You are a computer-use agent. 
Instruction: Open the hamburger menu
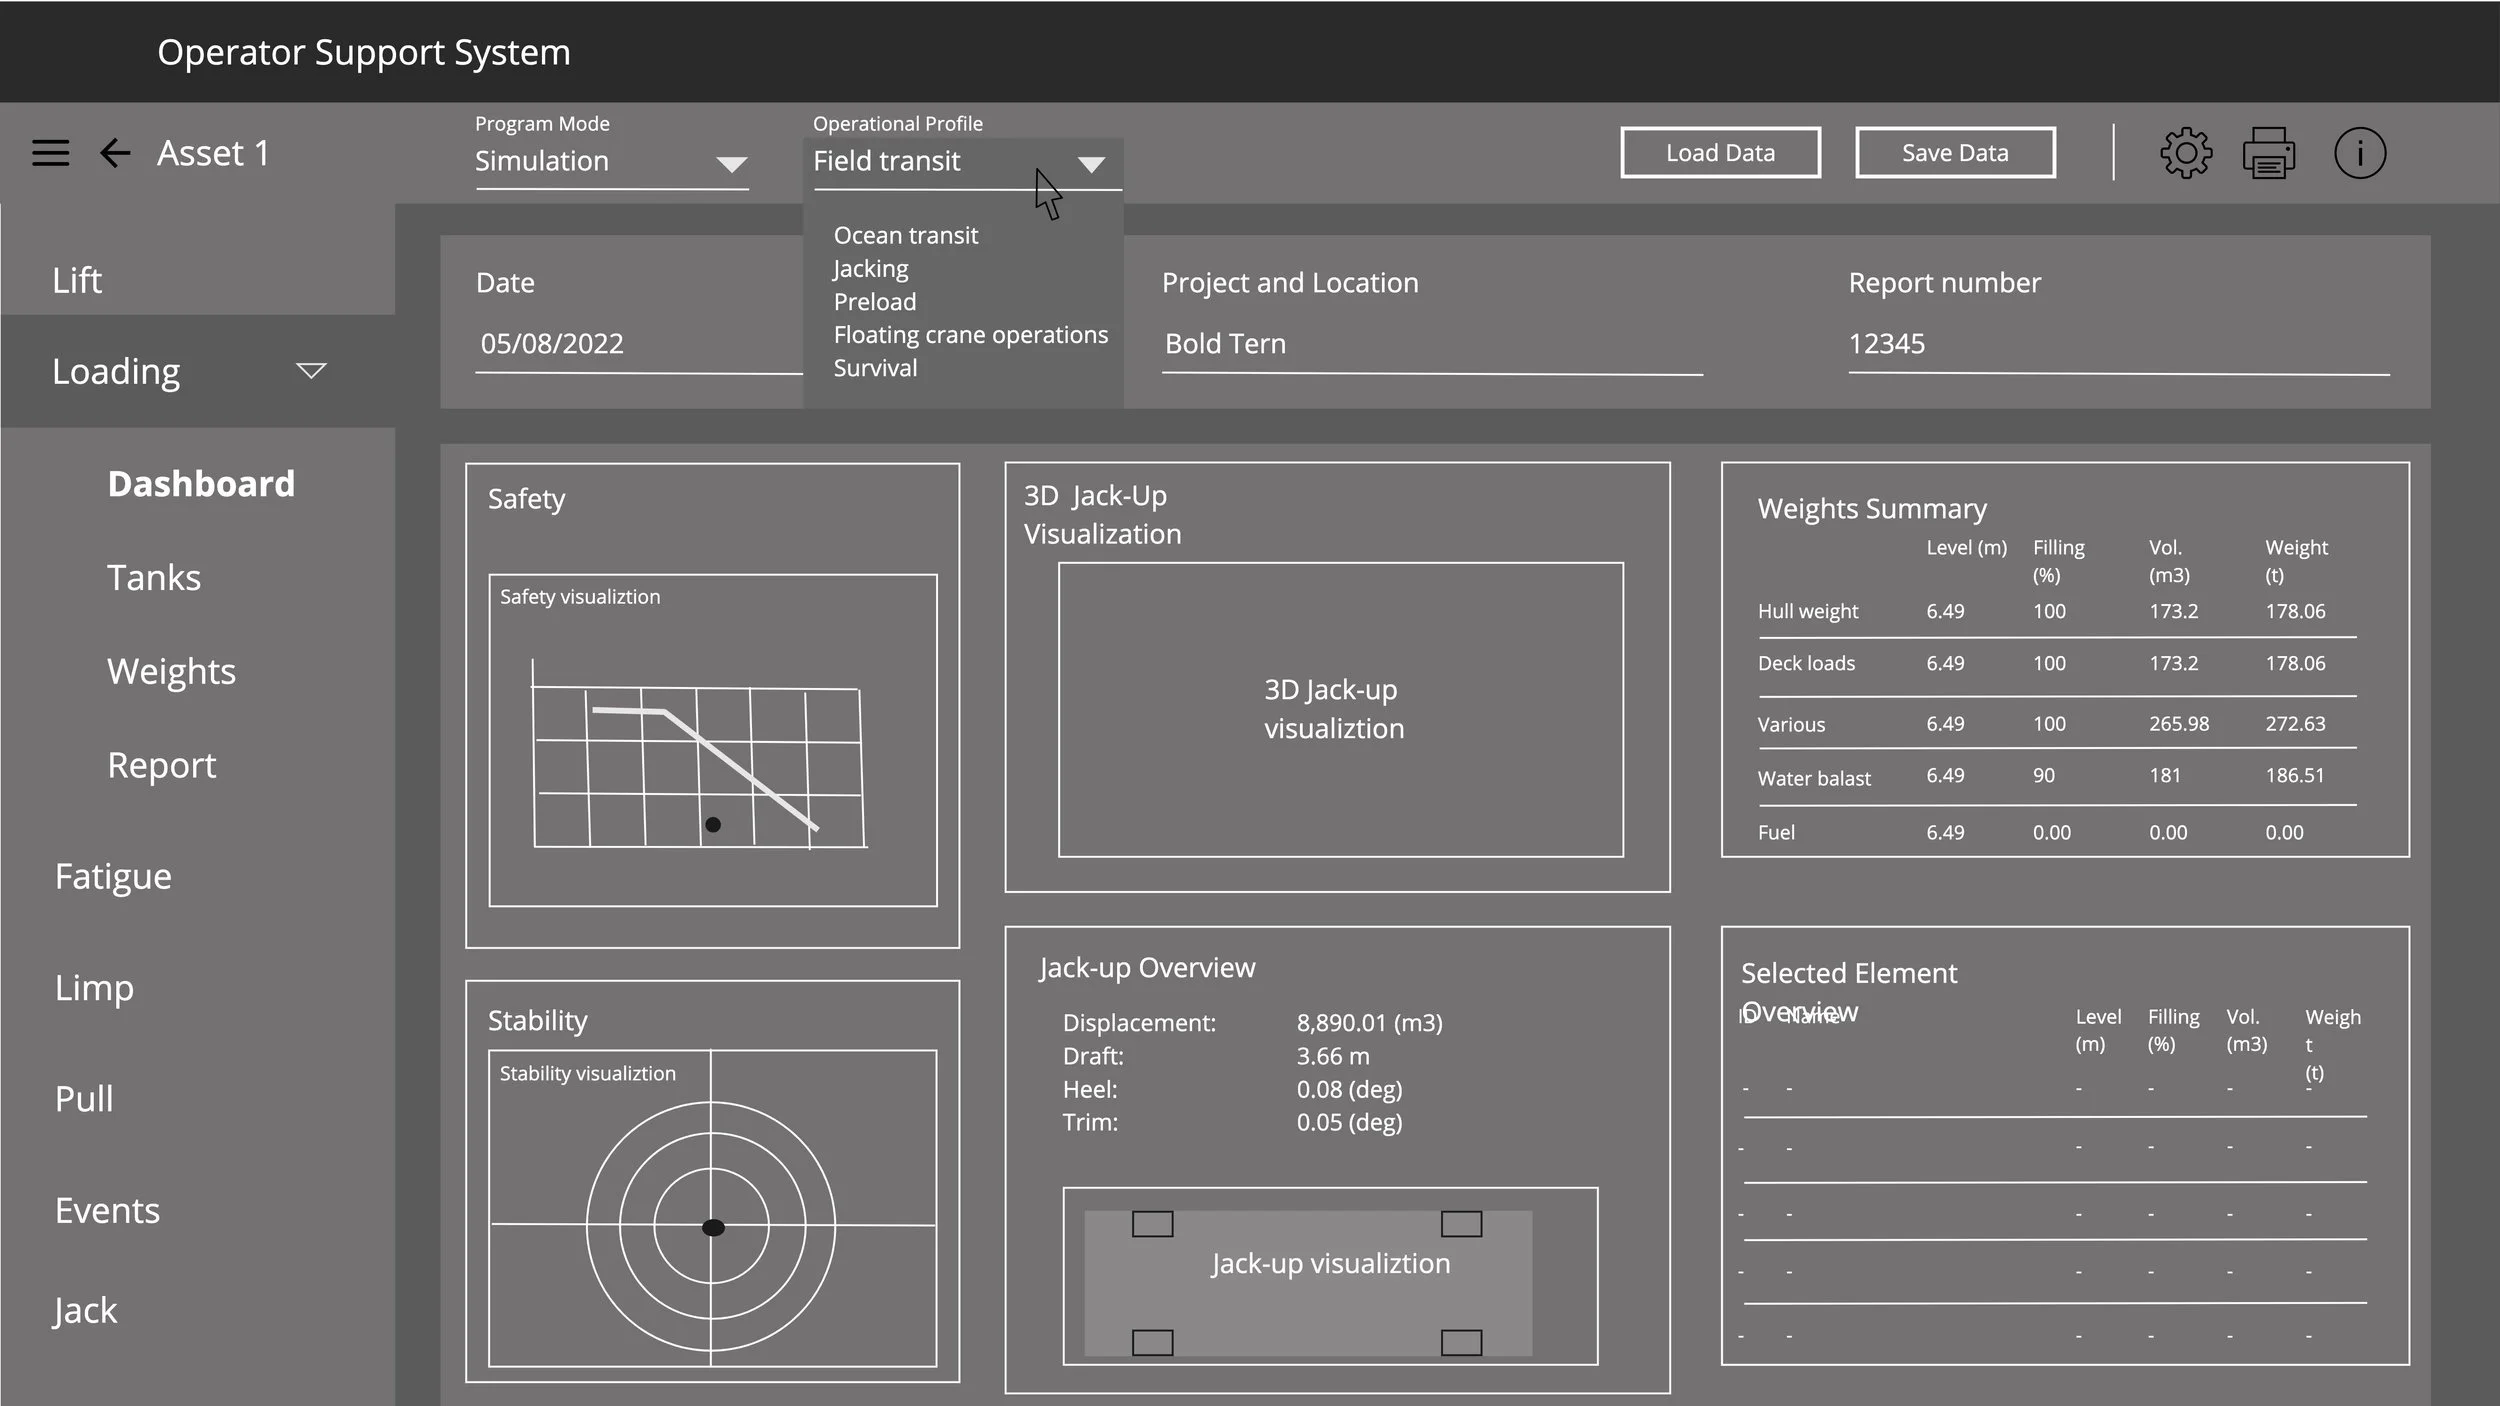point(50,153)
